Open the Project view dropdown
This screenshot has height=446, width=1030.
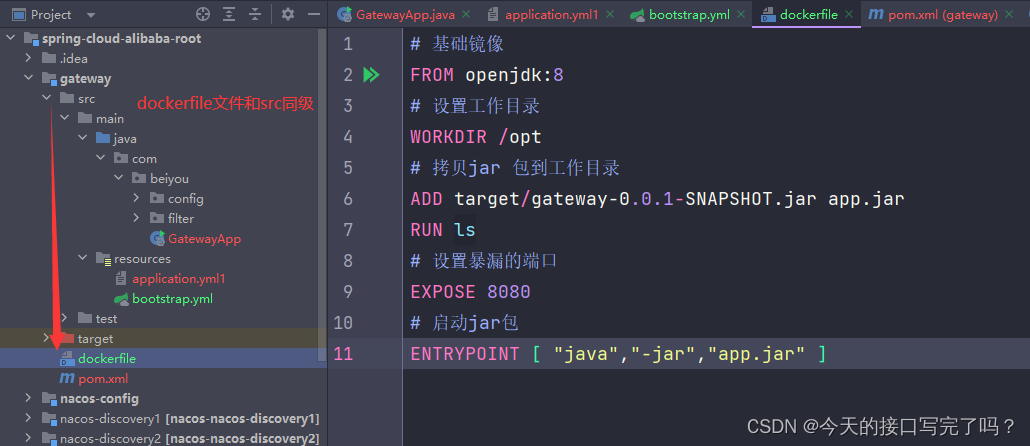(91, 14)
